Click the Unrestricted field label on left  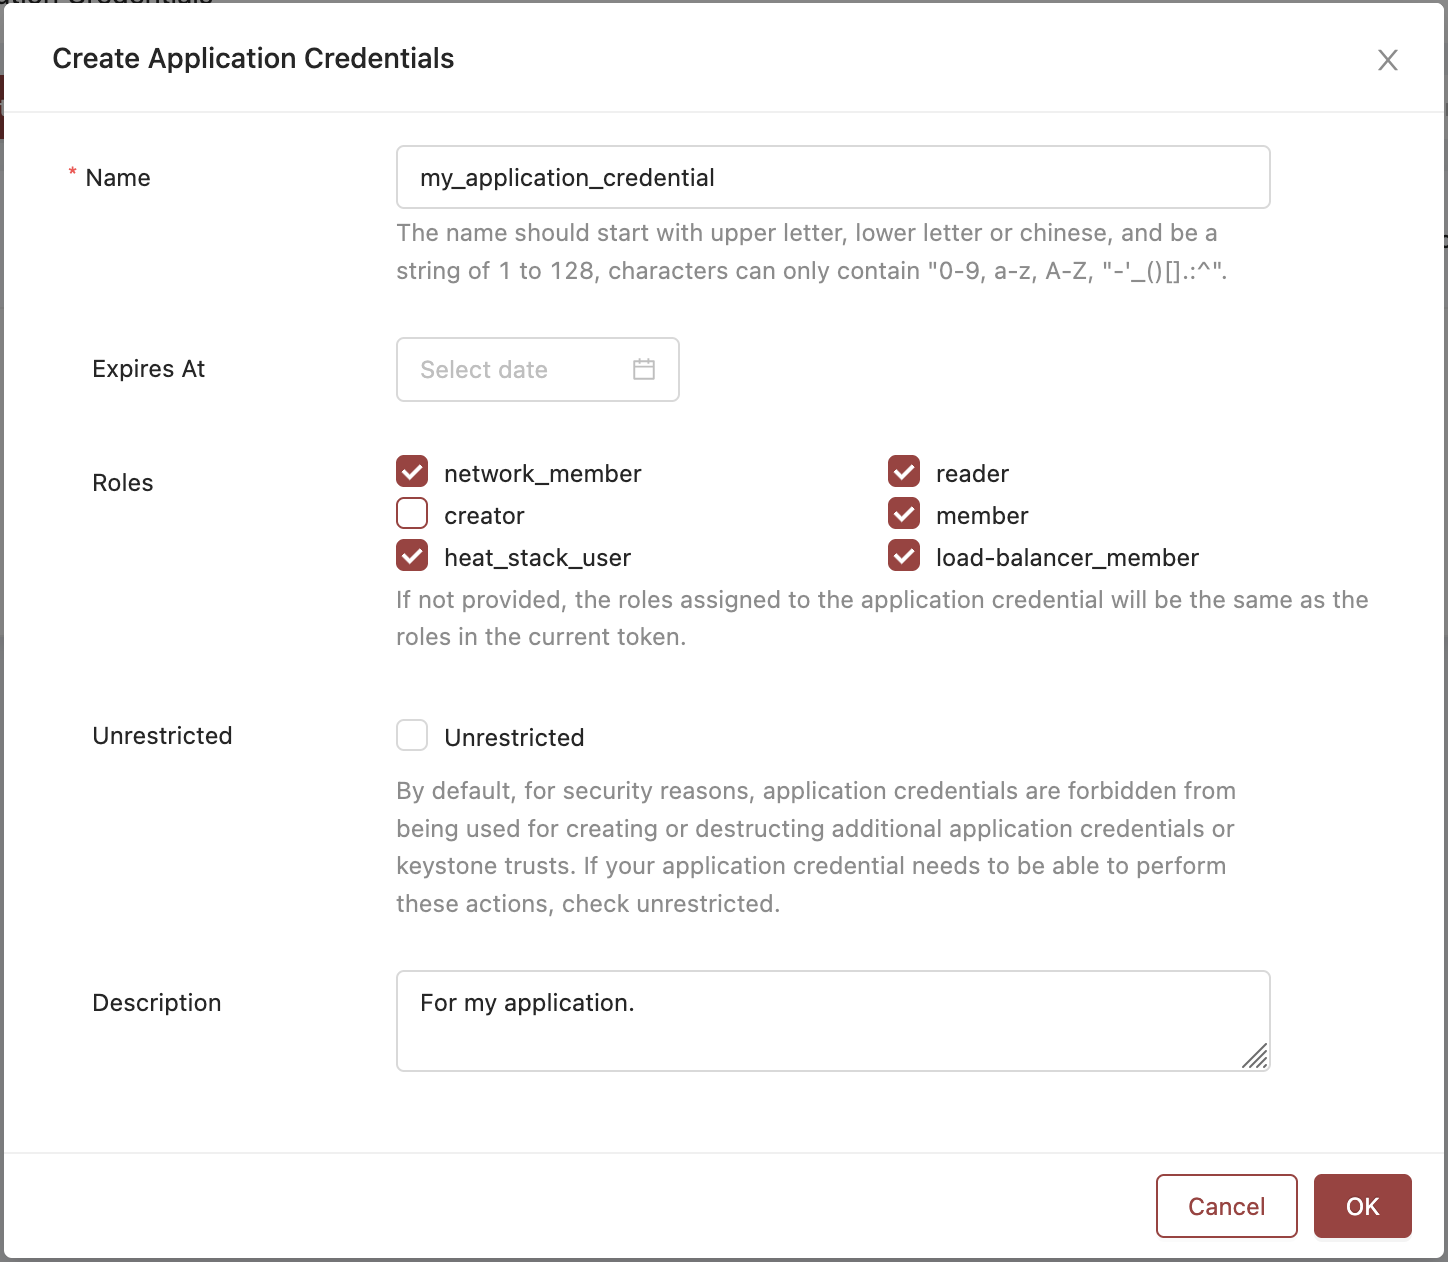pyautogui.click(x=162, y=736)
